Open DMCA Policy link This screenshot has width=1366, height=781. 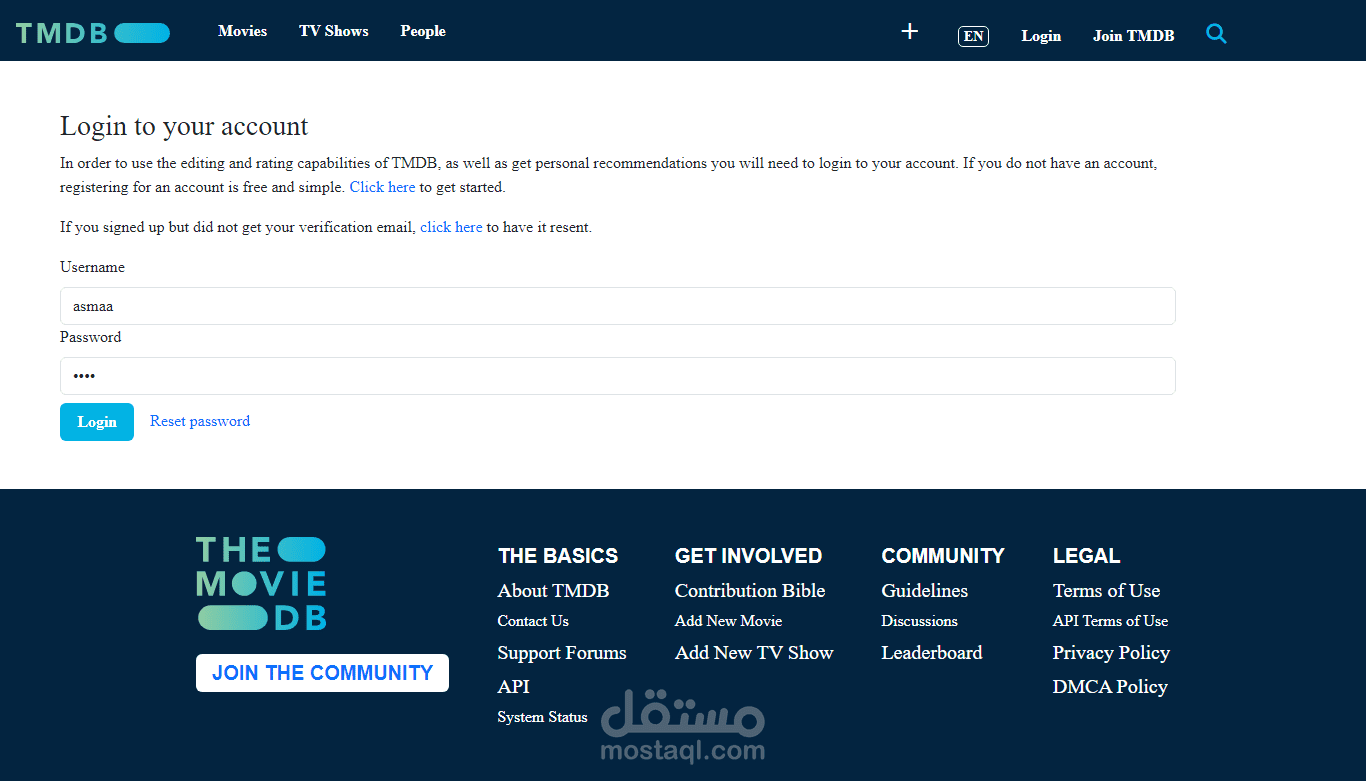coord(1110,687)
